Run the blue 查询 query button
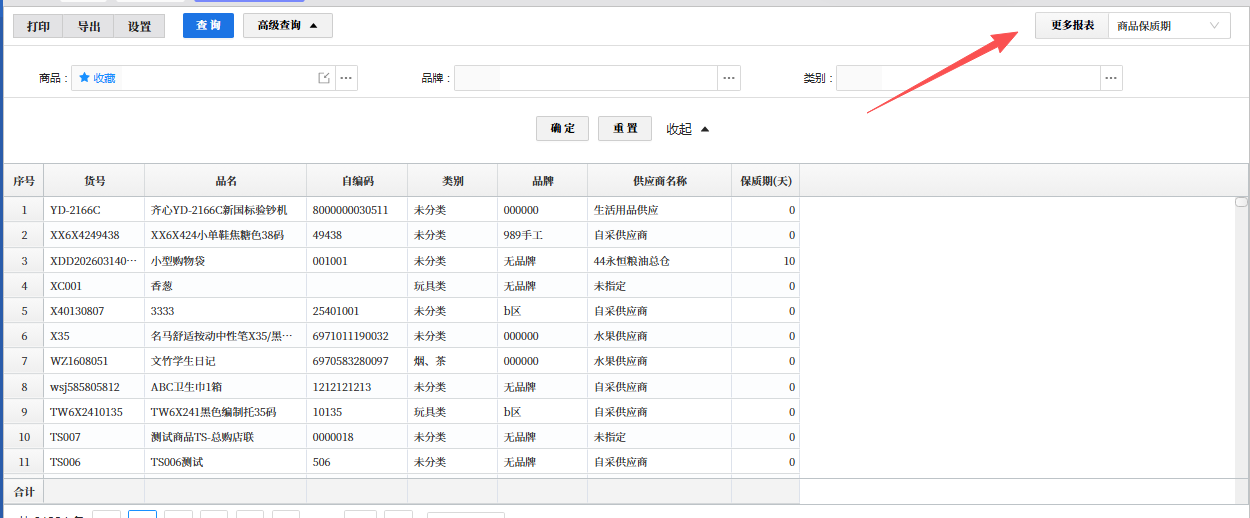The image size is (1250, 518). pos(208,26)
